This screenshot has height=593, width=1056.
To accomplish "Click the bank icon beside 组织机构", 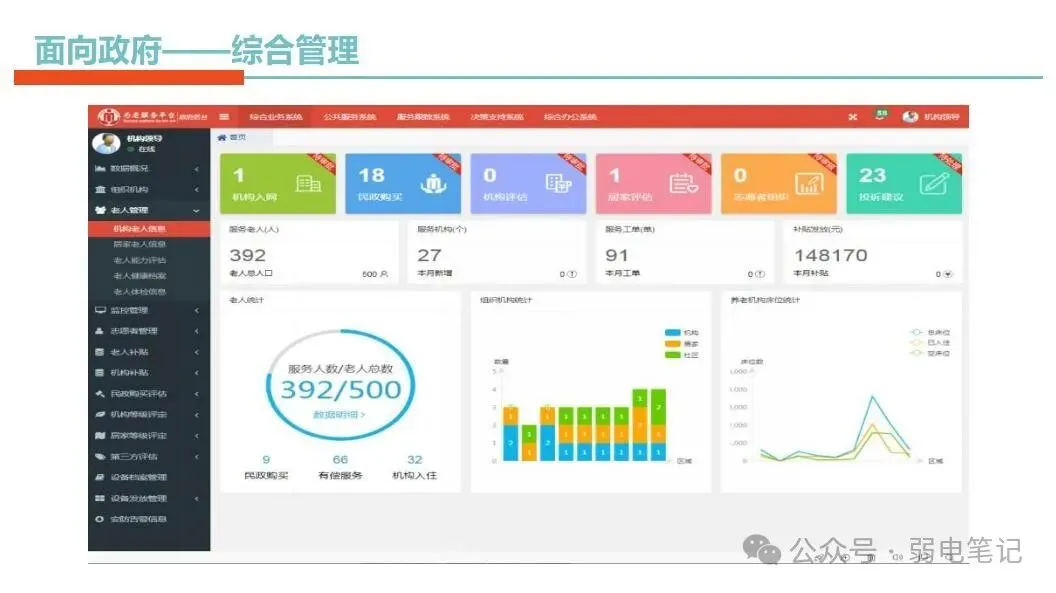I will point(100,190).
